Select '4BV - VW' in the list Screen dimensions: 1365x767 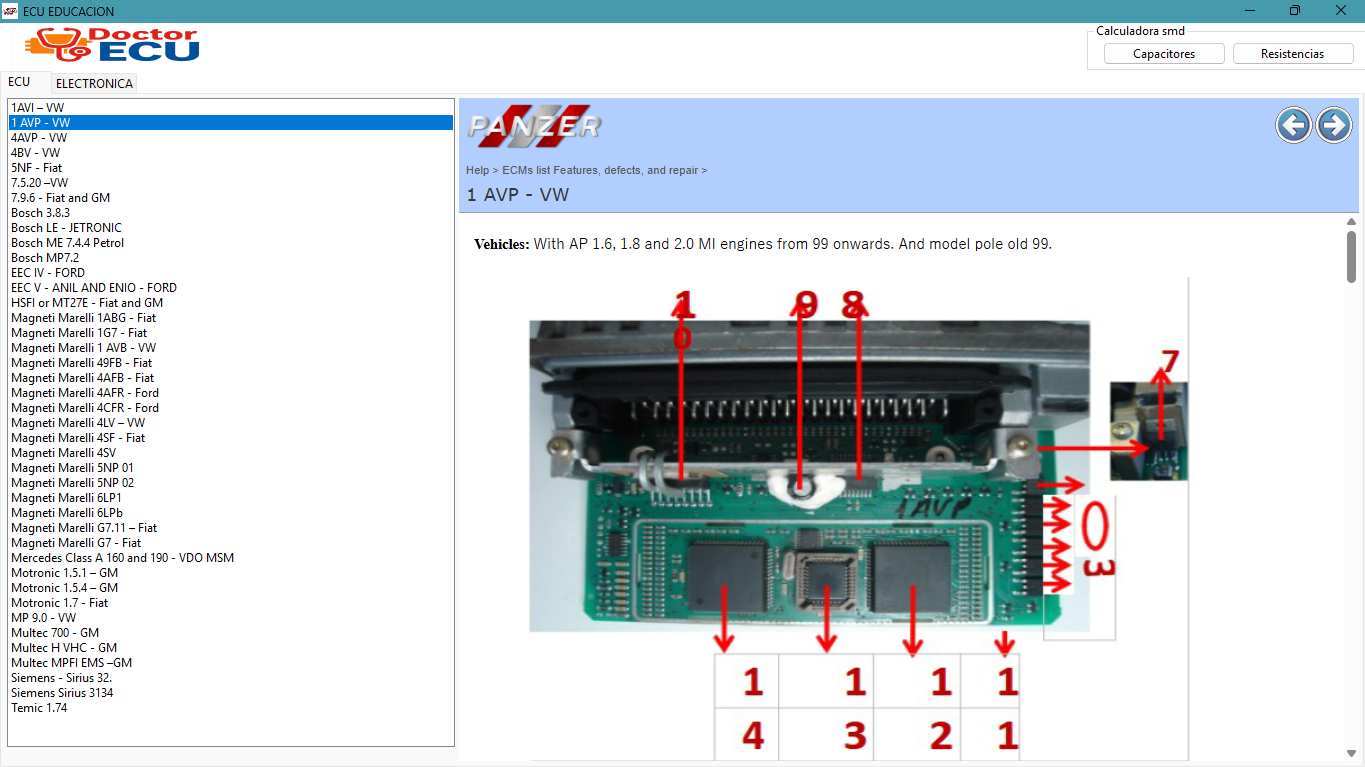tap(231, 152)
